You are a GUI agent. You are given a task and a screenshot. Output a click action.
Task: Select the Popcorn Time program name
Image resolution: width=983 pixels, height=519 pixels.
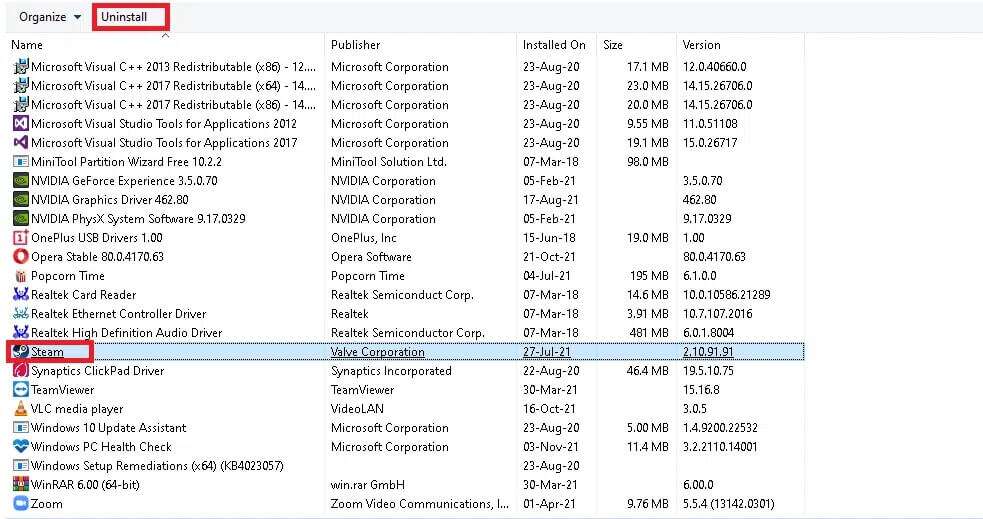(x=68, y=276)
